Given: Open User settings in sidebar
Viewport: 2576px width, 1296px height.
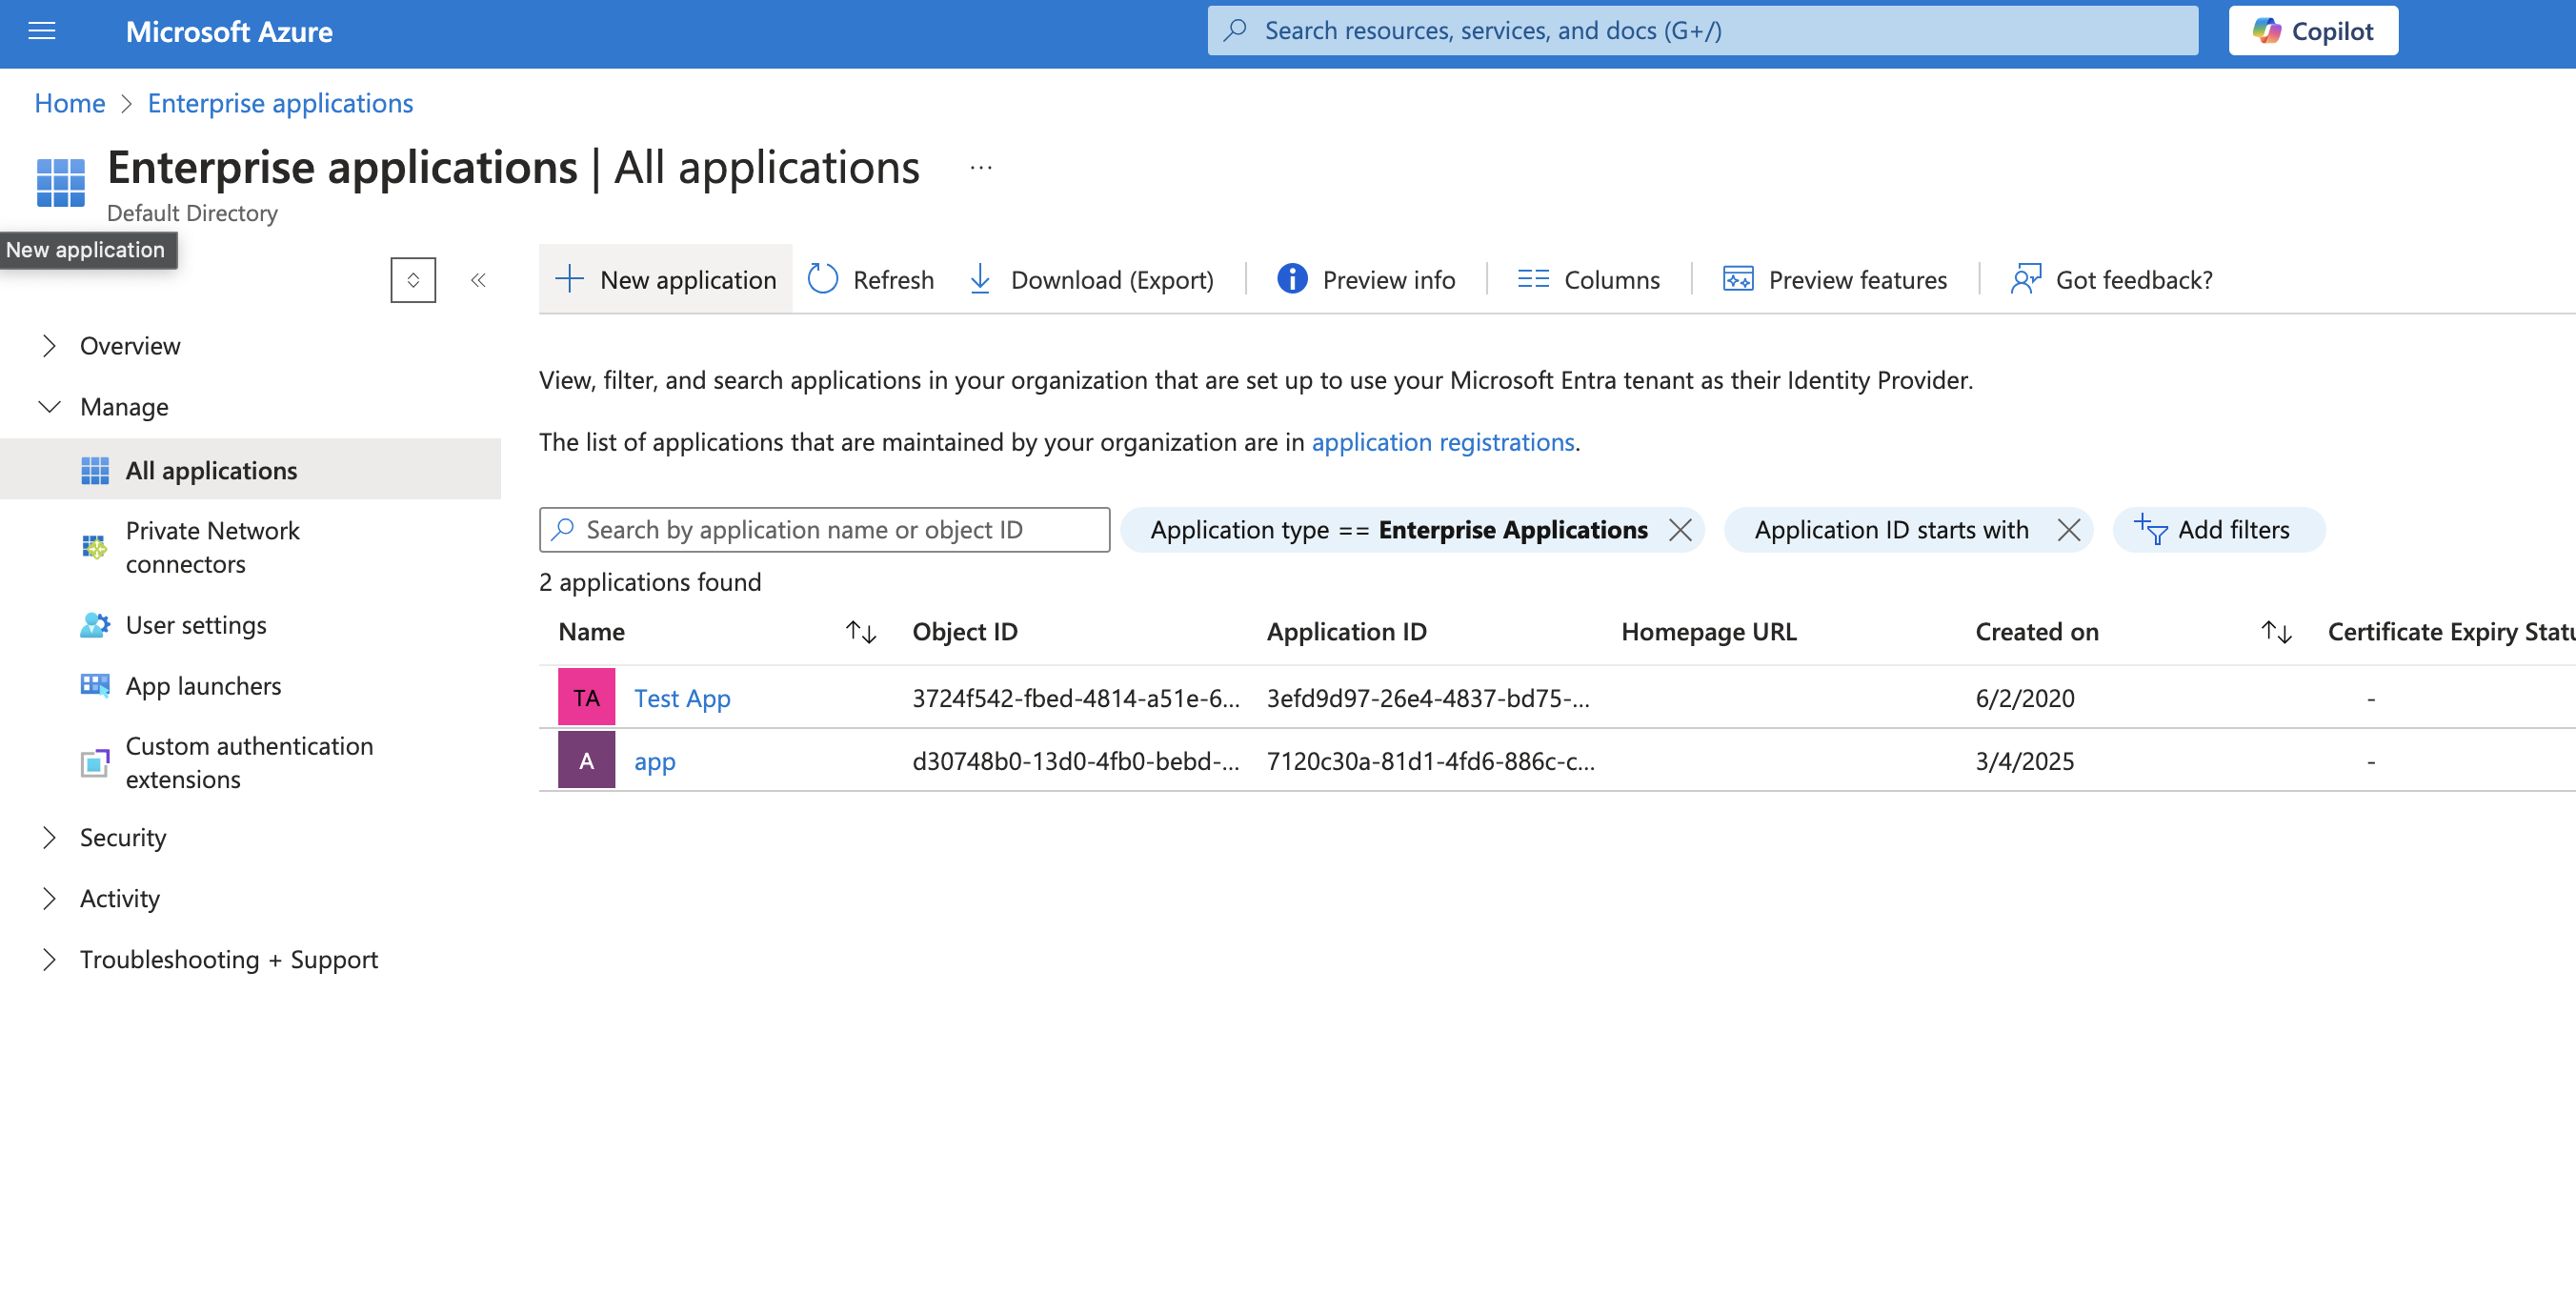Looking at the screenshot, I should click(196, 625).
